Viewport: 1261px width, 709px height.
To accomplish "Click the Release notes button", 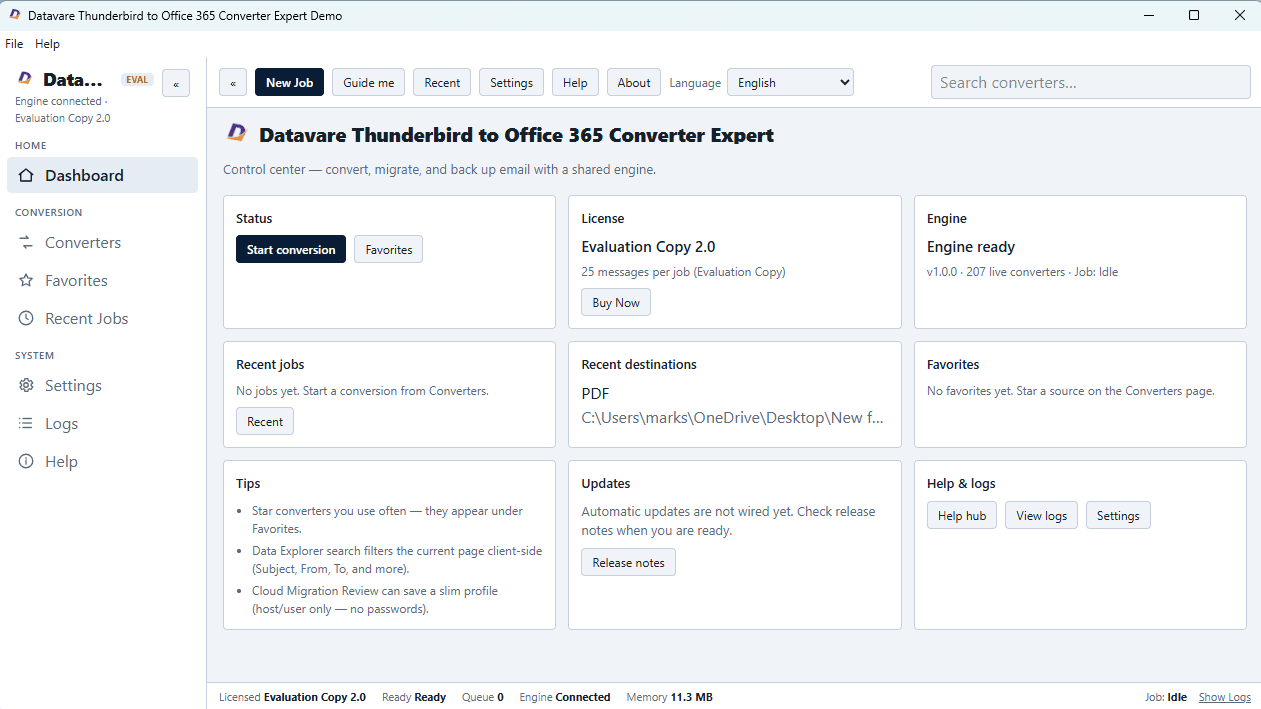I will [x=629, y=562].
